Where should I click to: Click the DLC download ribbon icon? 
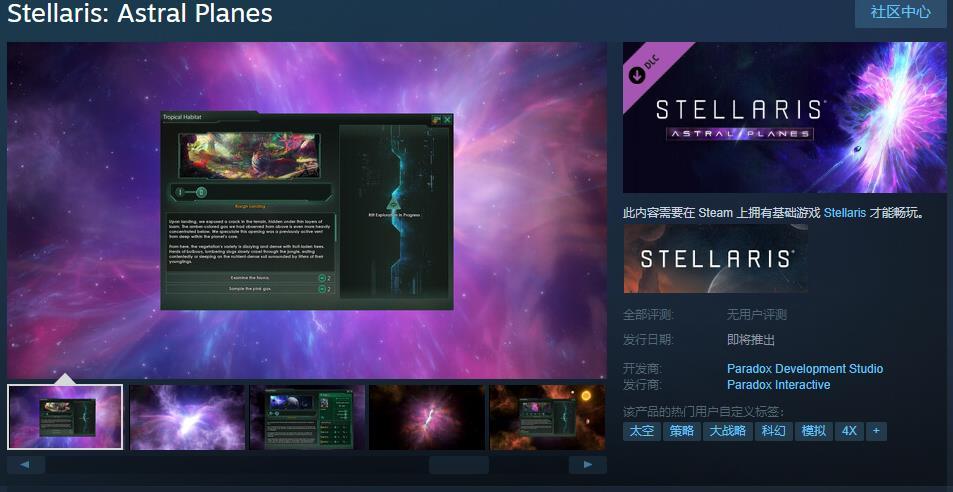click(637, 75)
